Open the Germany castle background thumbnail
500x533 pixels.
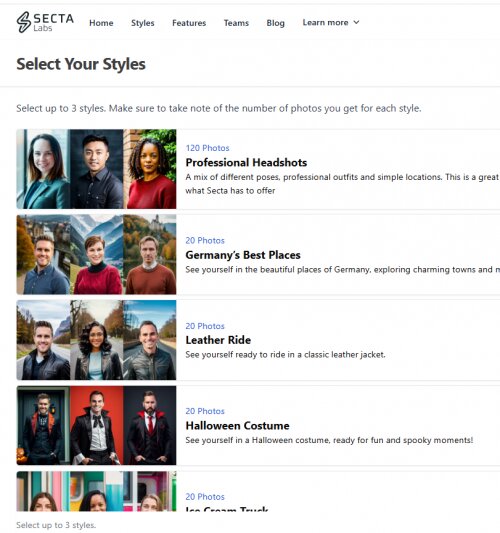[150, 254]
